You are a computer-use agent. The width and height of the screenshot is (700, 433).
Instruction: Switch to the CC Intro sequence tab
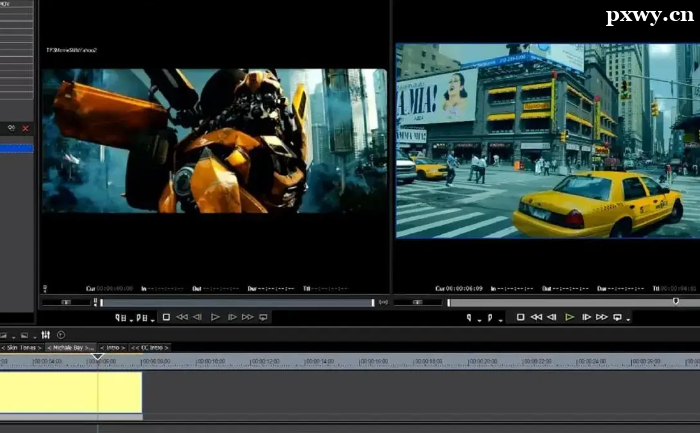150,348
